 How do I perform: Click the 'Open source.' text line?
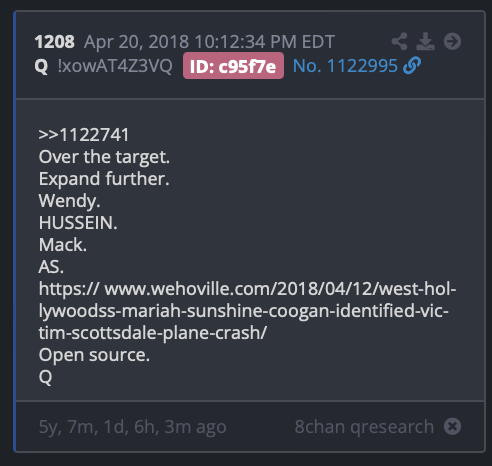tap(94, 355)
